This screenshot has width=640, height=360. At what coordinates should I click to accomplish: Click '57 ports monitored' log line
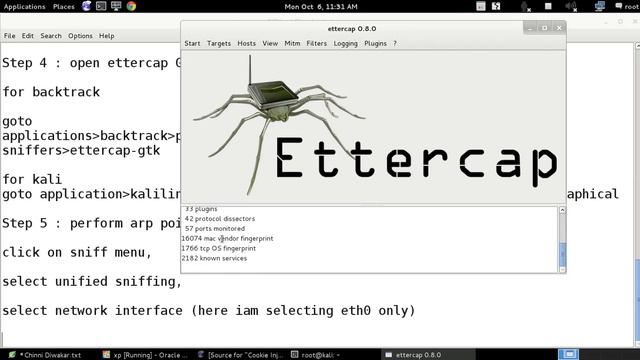point(215,229)
